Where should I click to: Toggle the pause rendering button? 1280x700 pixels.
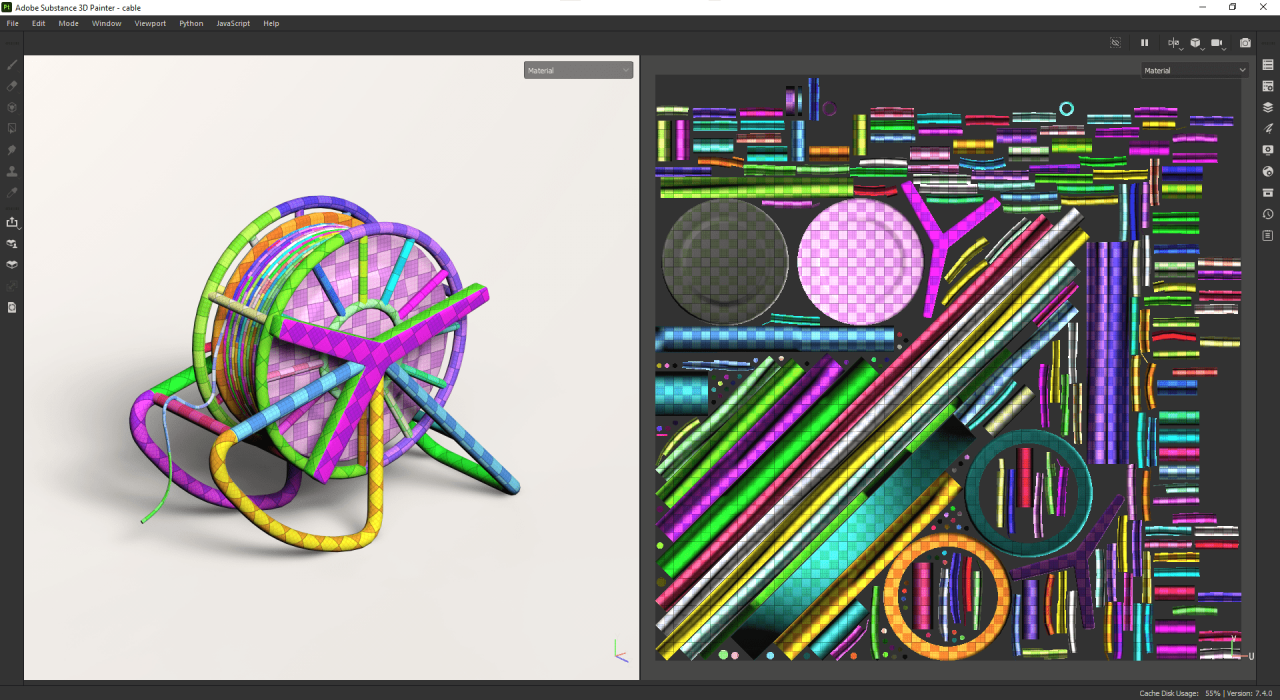[x=1145, y=43]
